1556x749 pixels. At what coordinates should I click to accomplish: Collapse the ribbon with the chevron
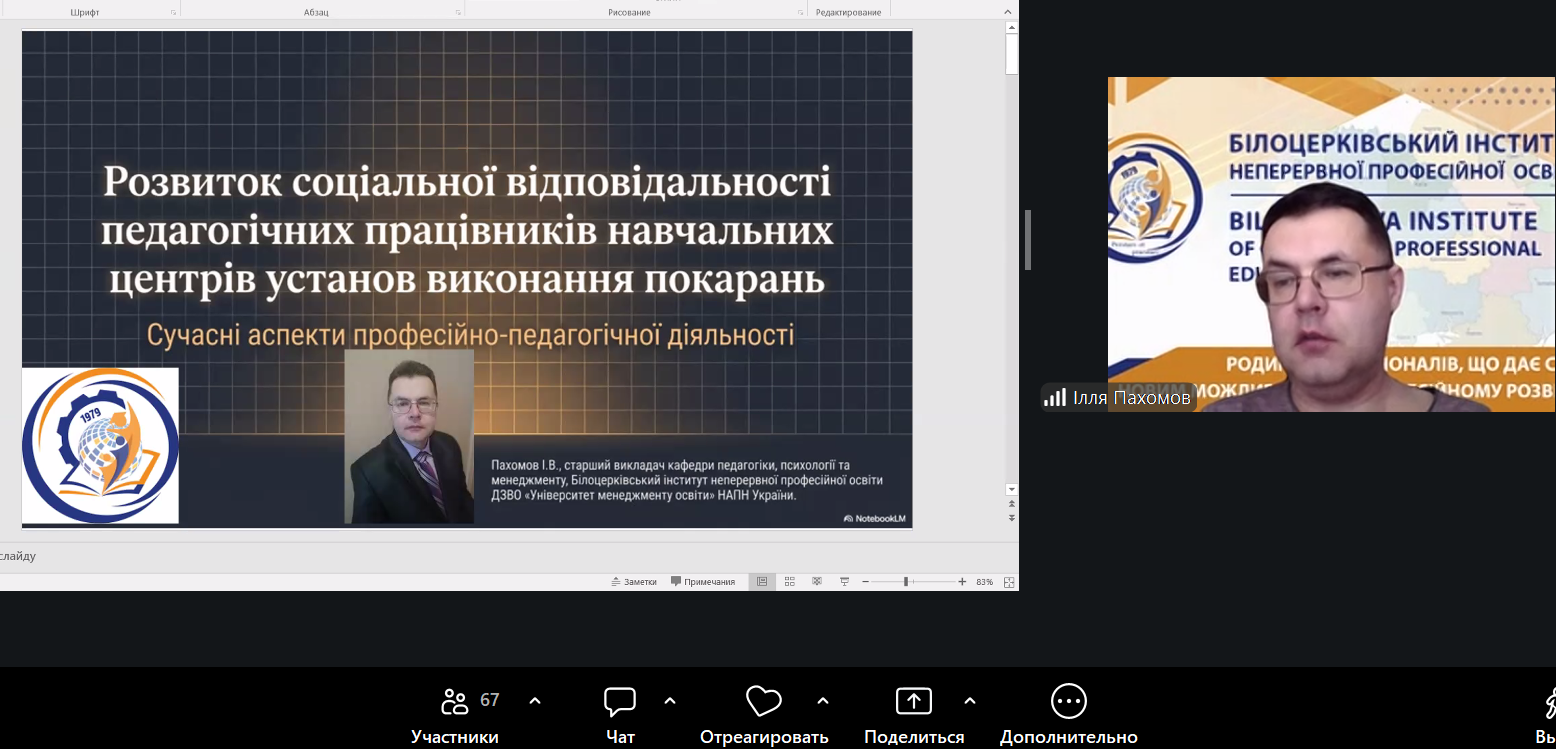point(1008,12)
